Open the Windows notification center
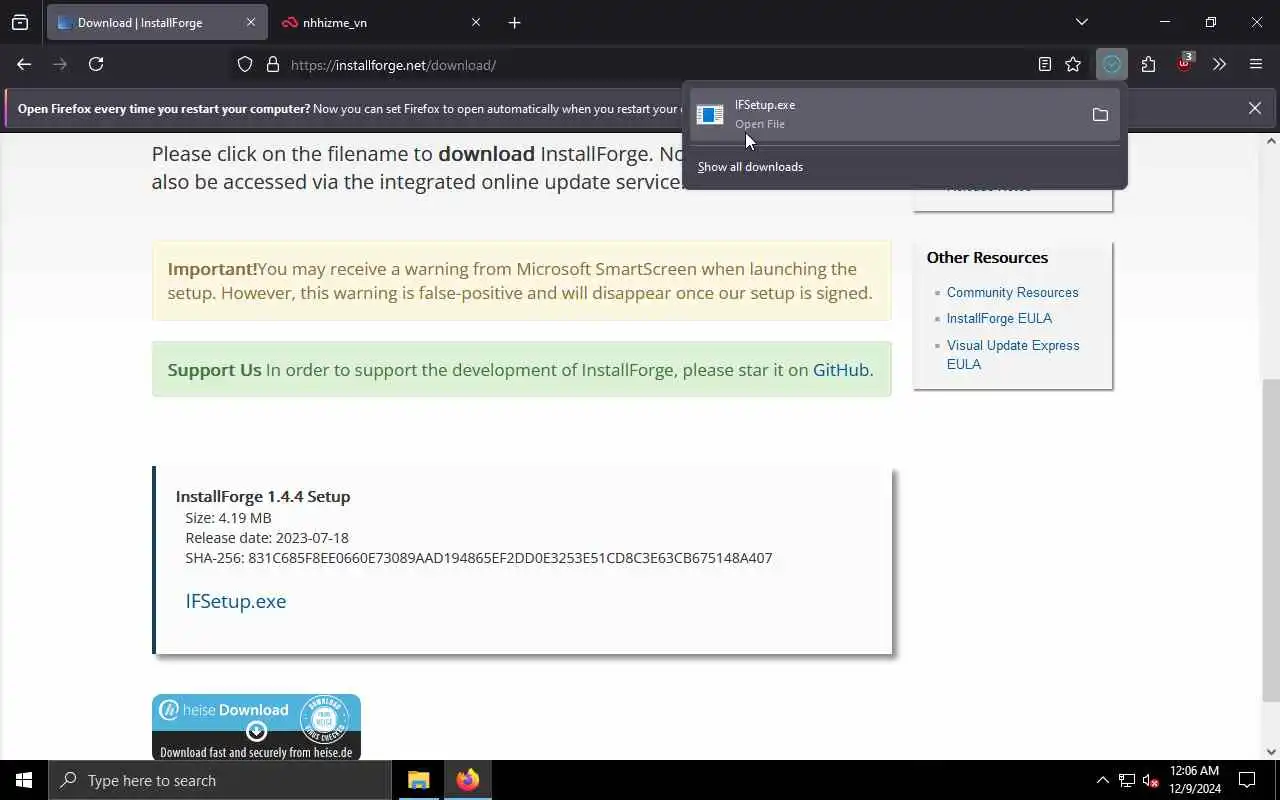The height and width of the screenshot is (800, 1280). pos(1247,780)
